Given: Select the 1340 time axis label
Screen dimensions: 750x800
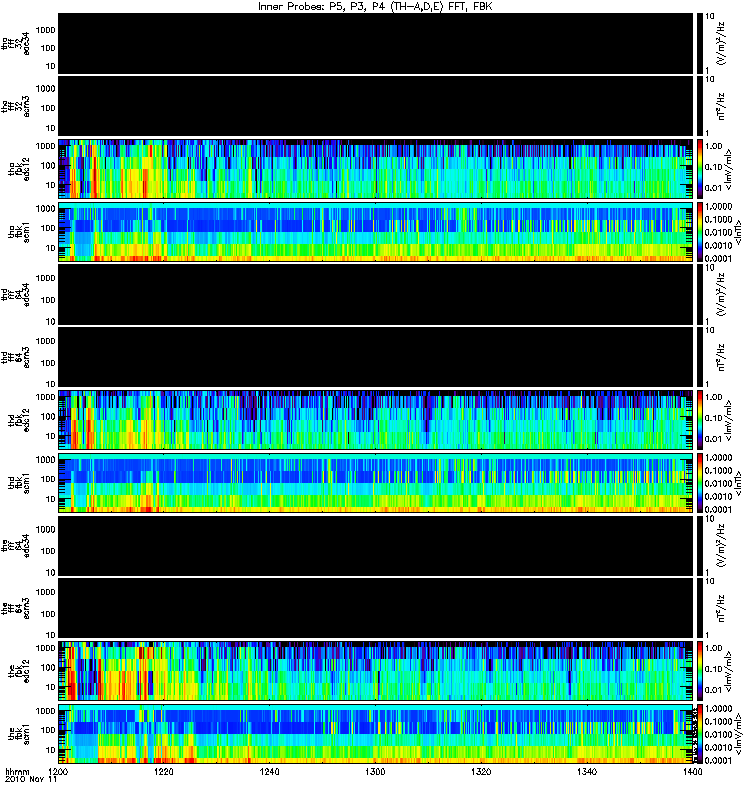Looking at the screenshot, I should 587,771.
